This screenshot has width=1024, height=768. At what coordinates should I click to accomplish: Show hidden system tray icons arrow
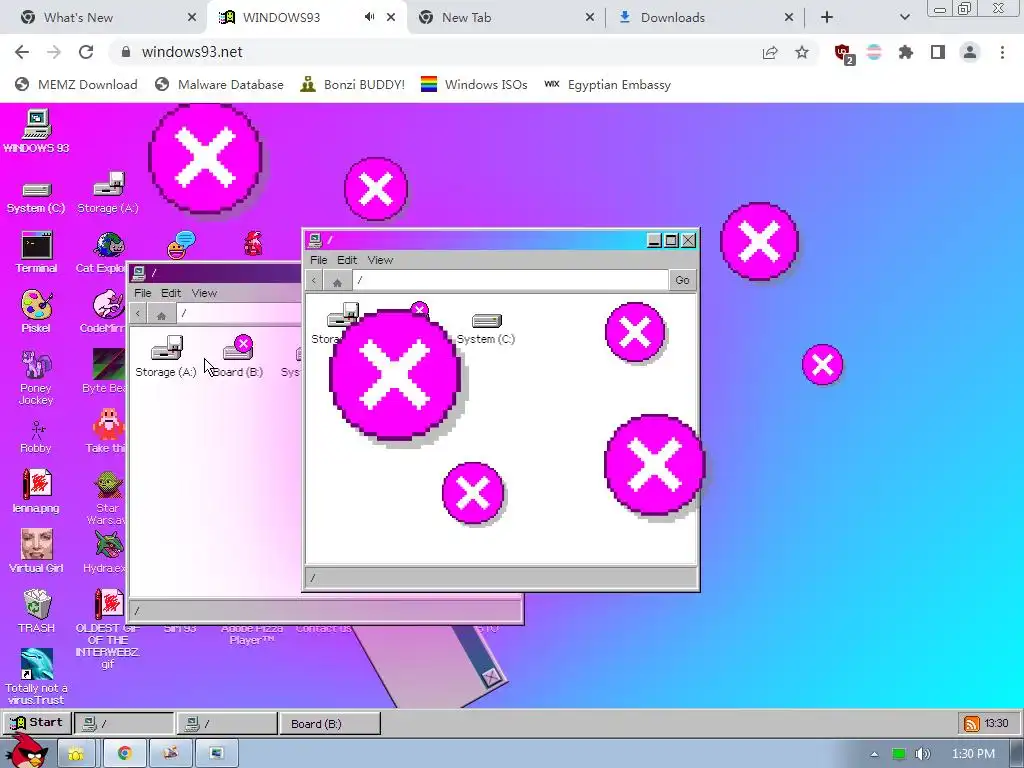(874, 754)
